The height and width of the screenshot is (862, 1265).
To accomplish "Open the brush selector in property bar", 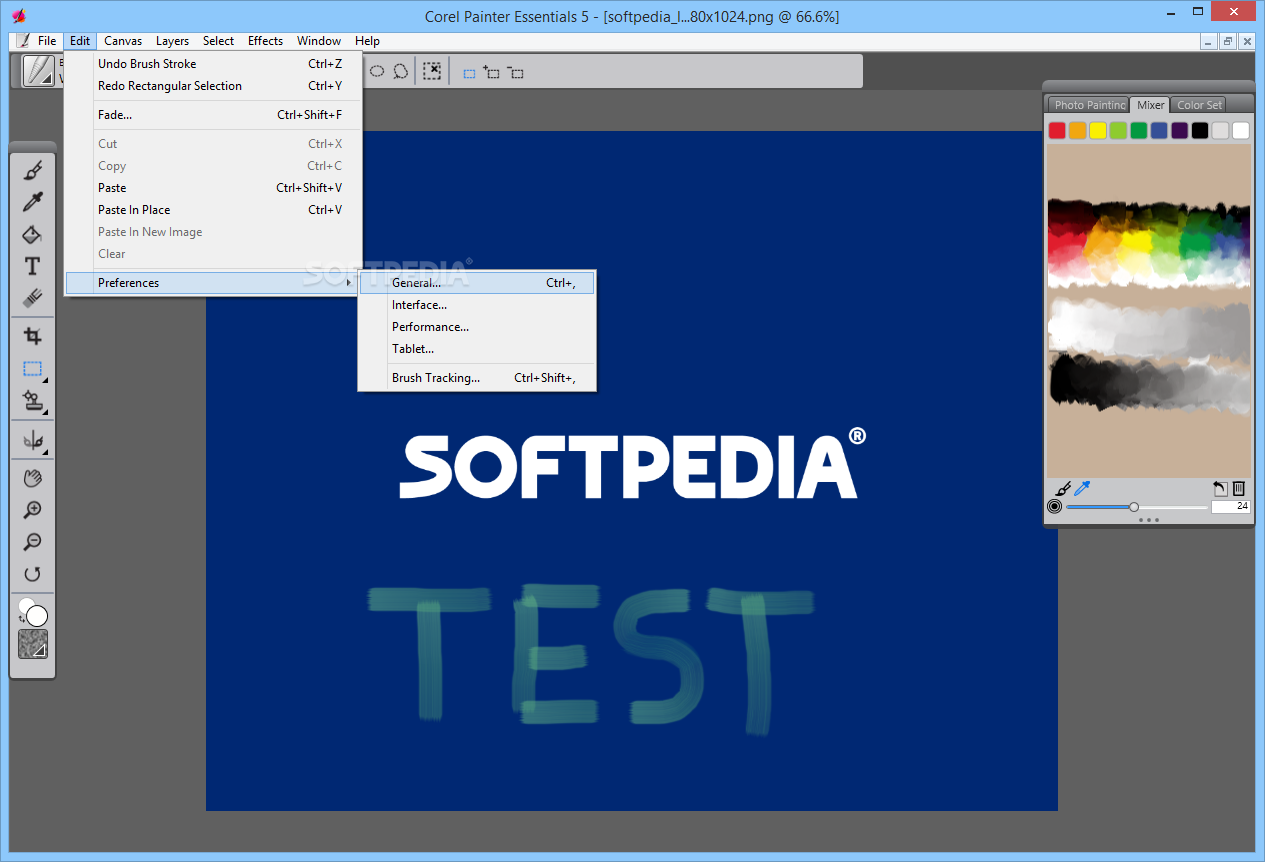I will [39, 71].
